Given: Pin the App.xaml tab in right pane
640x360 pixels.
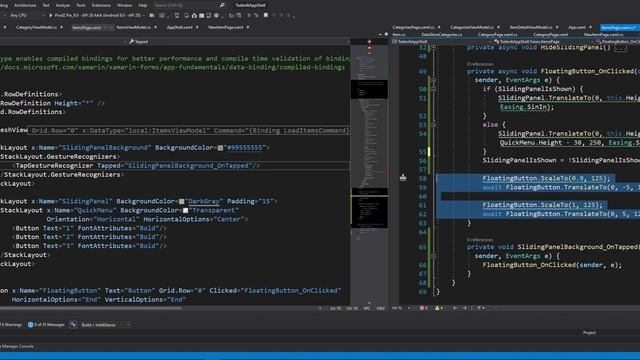Looking at the screenshot, I should click(591, 27).
